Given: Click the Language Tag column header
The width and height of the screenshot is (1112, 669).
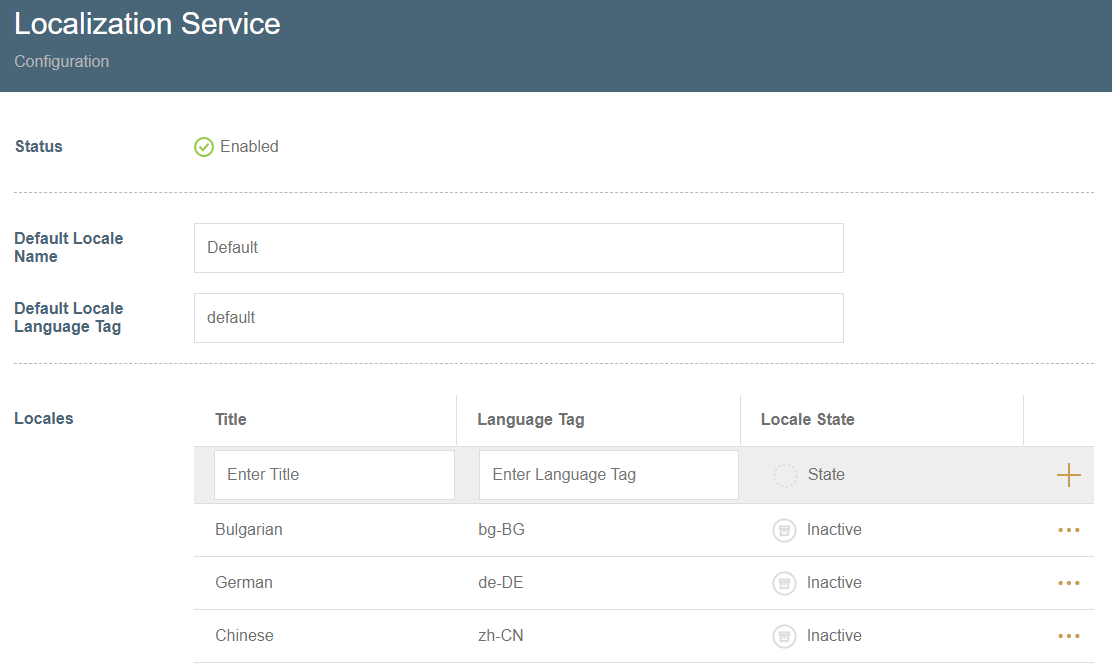Looking at the screenshot, I should pos(530,420).
